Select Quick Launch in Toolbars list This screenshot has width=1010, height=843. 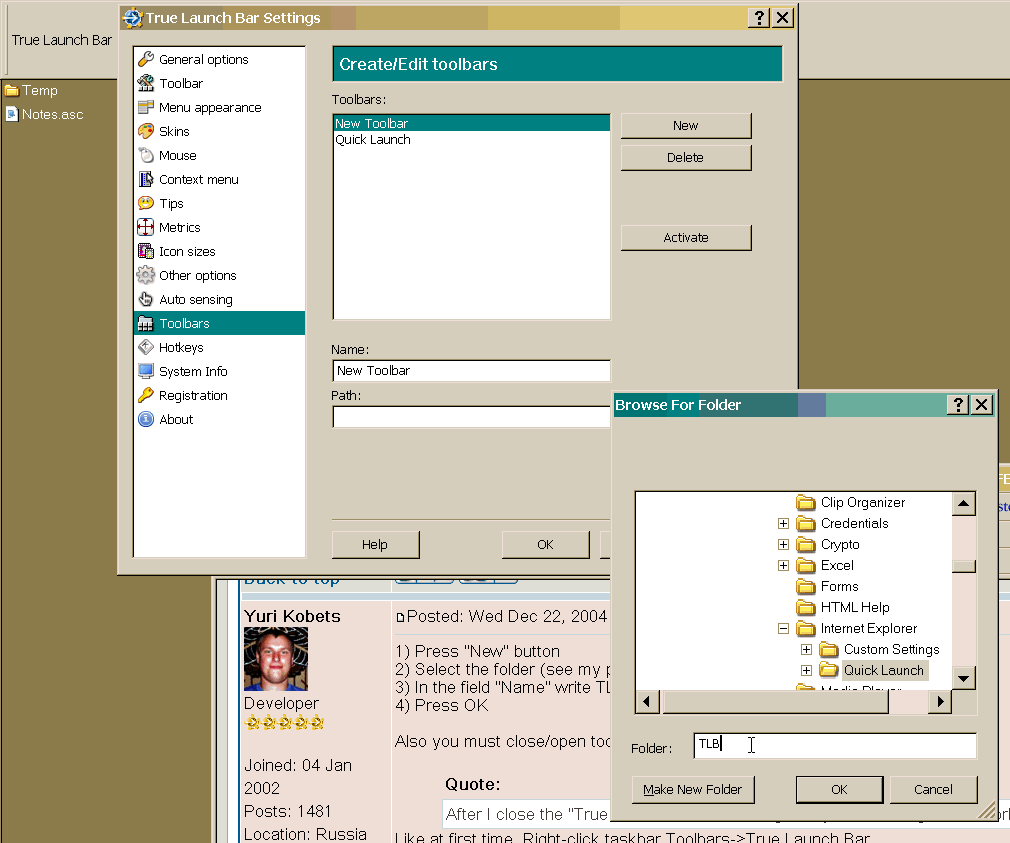pos(373,140)
